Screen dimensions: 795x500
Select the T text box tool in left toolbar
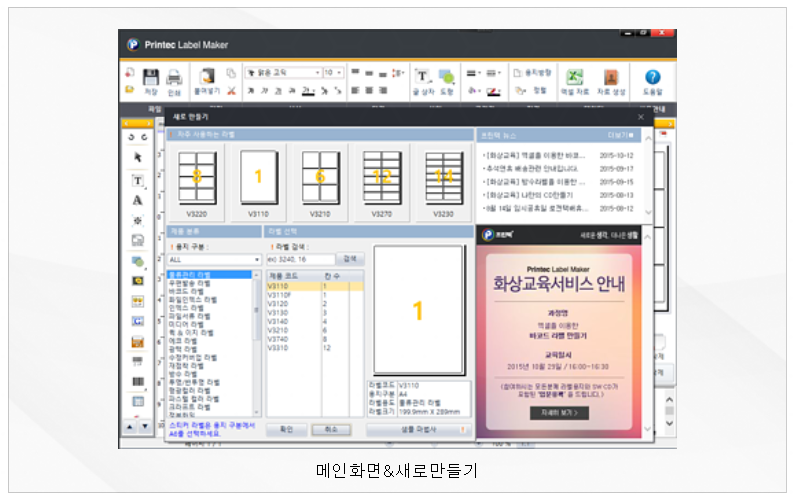coord(137,181)
